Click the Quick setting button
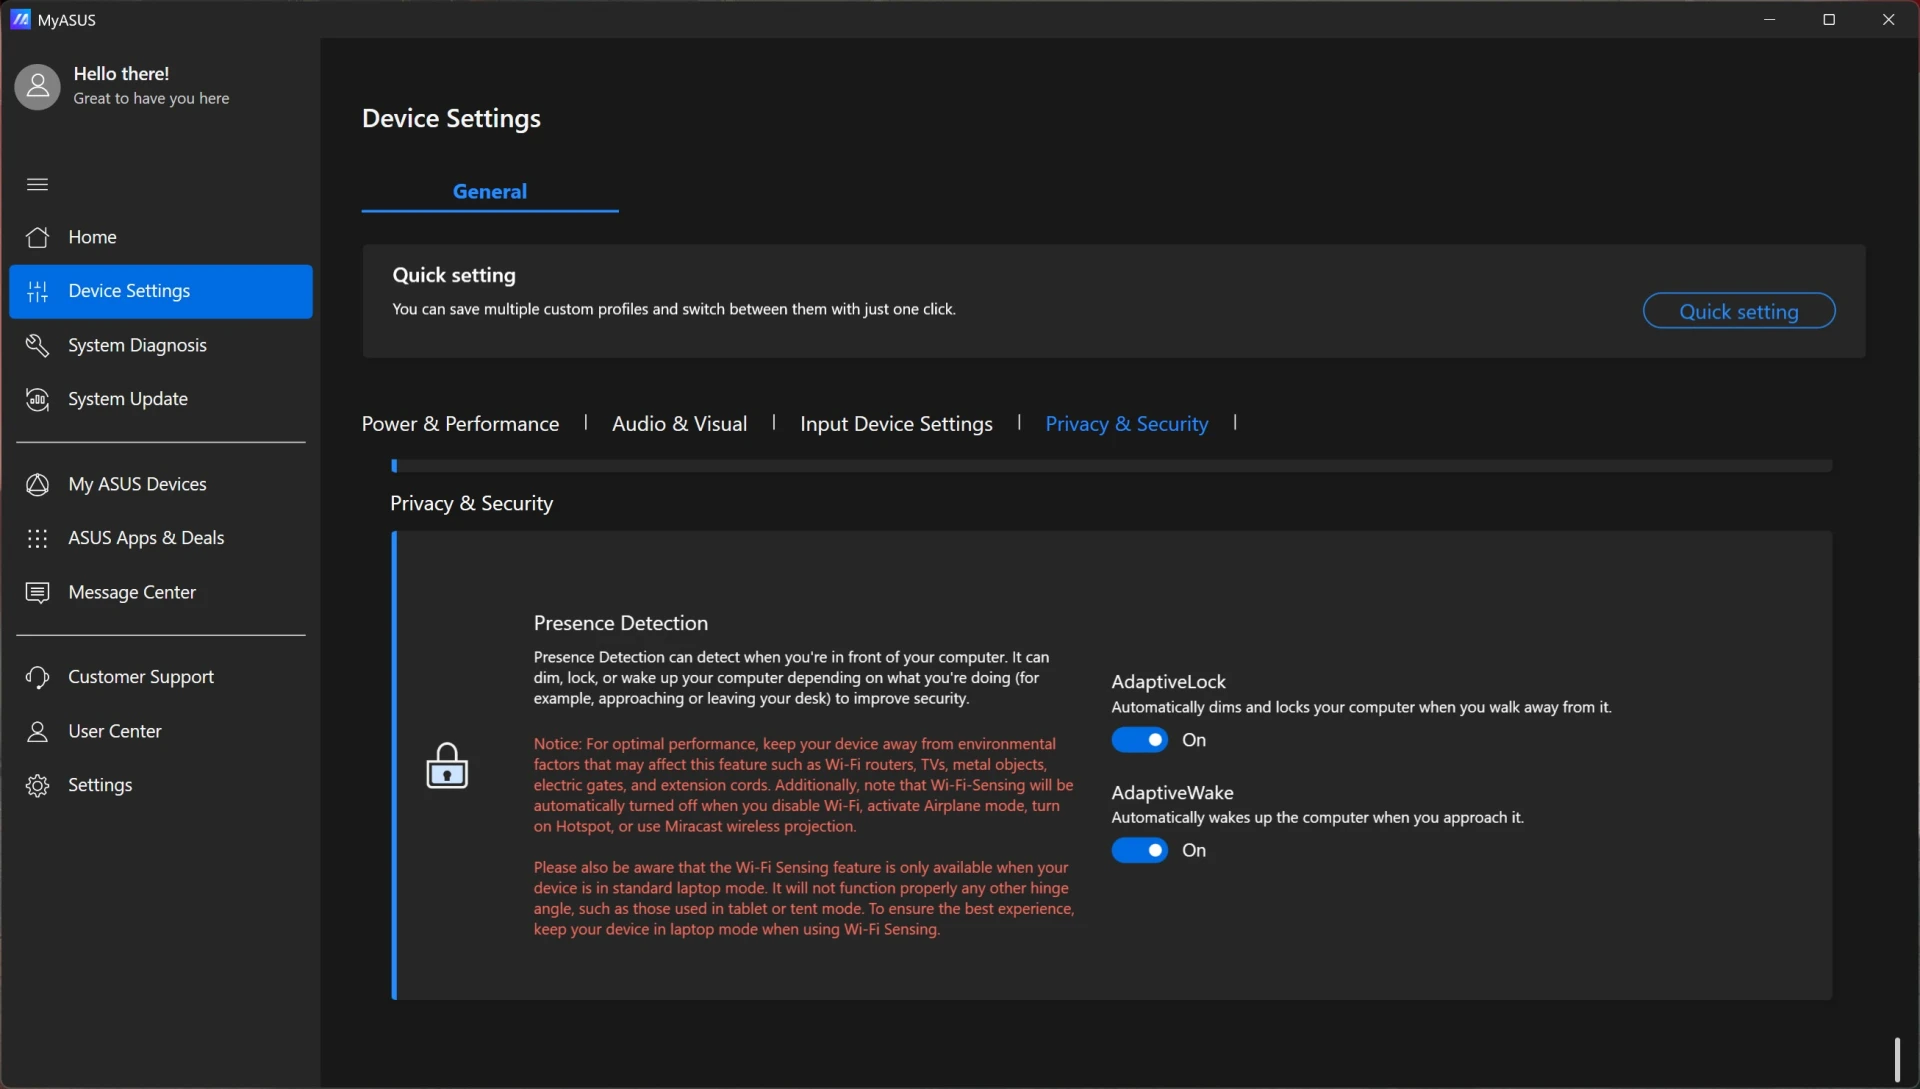The image size is (1920, 1089). [x=1738, y=311]
